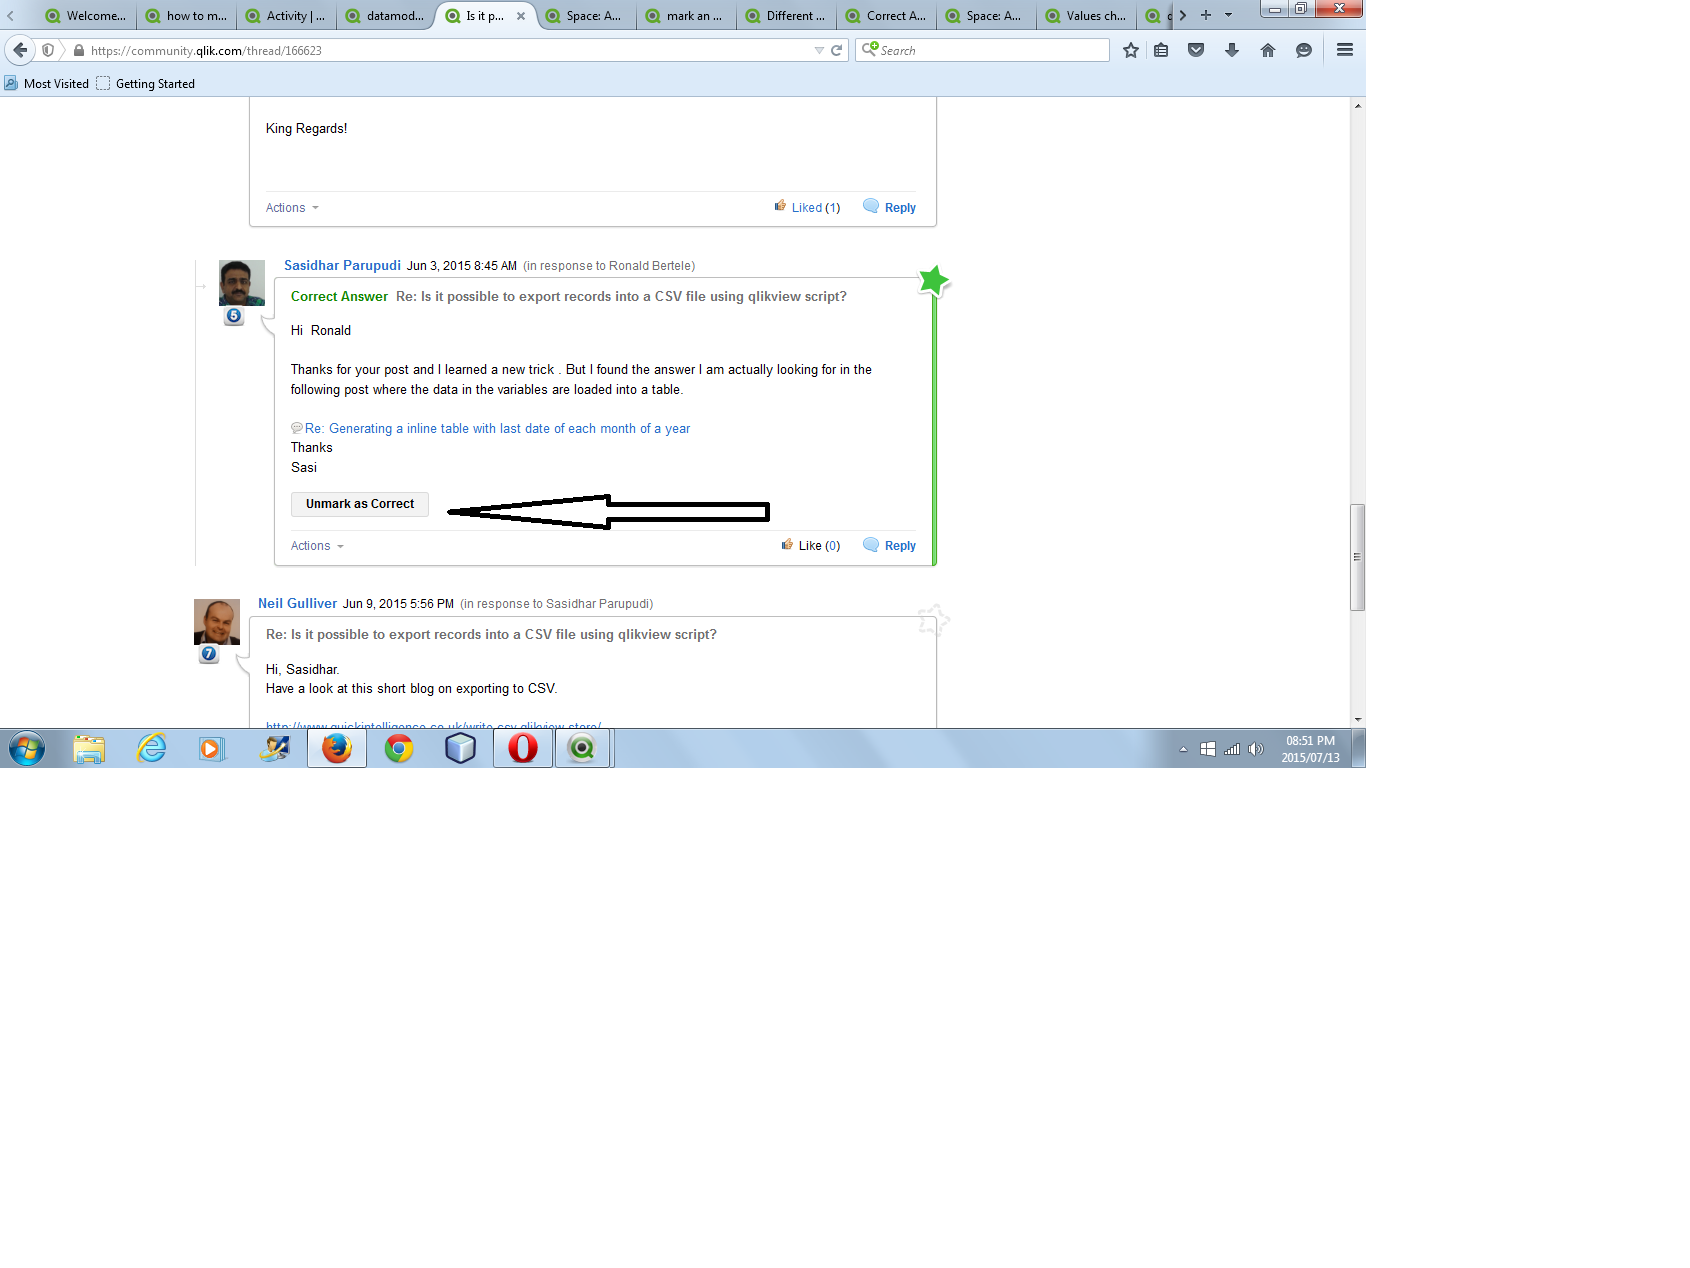This screenshot has width=1690, height=1268.
Task: Click the site identity padlock icon
Action: (x=78, y=50)
